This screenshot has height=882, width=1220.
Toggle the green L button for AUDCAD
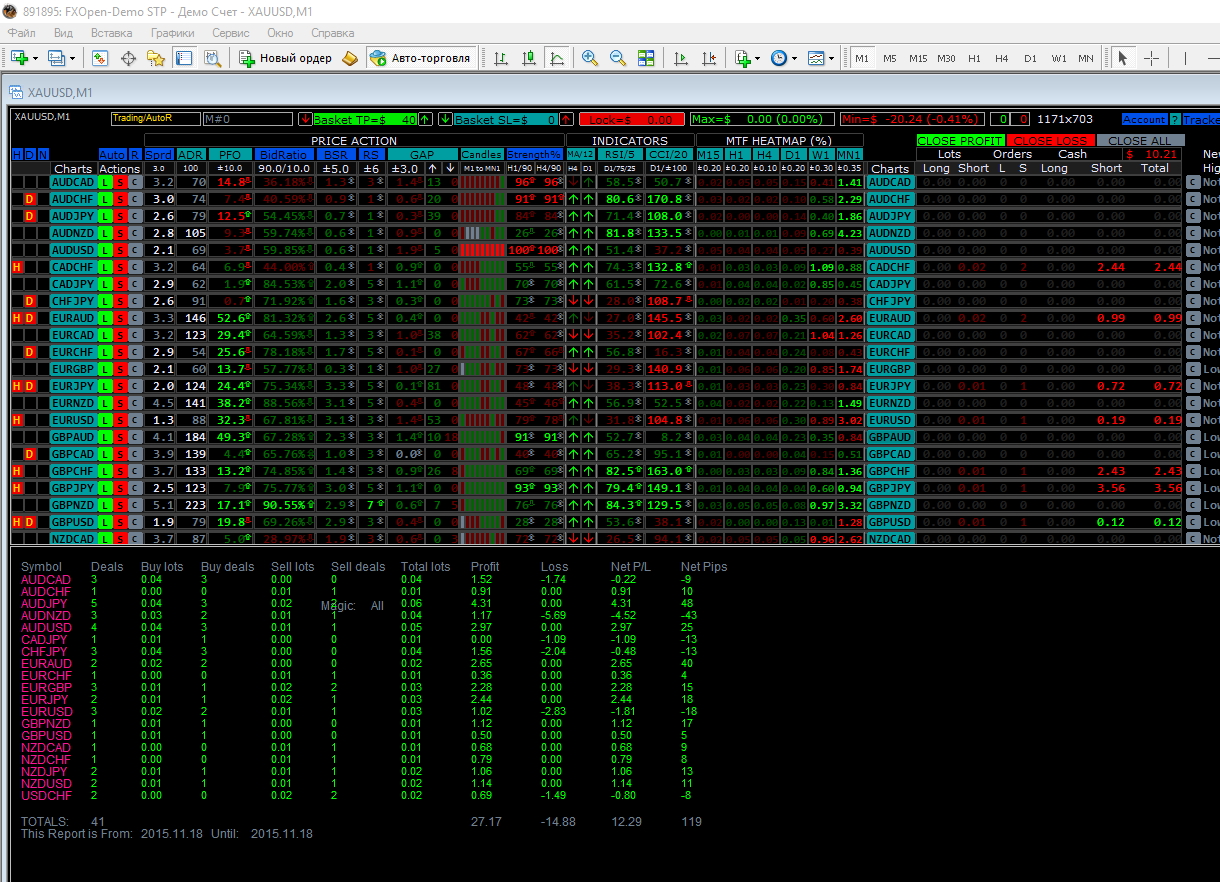106,183
